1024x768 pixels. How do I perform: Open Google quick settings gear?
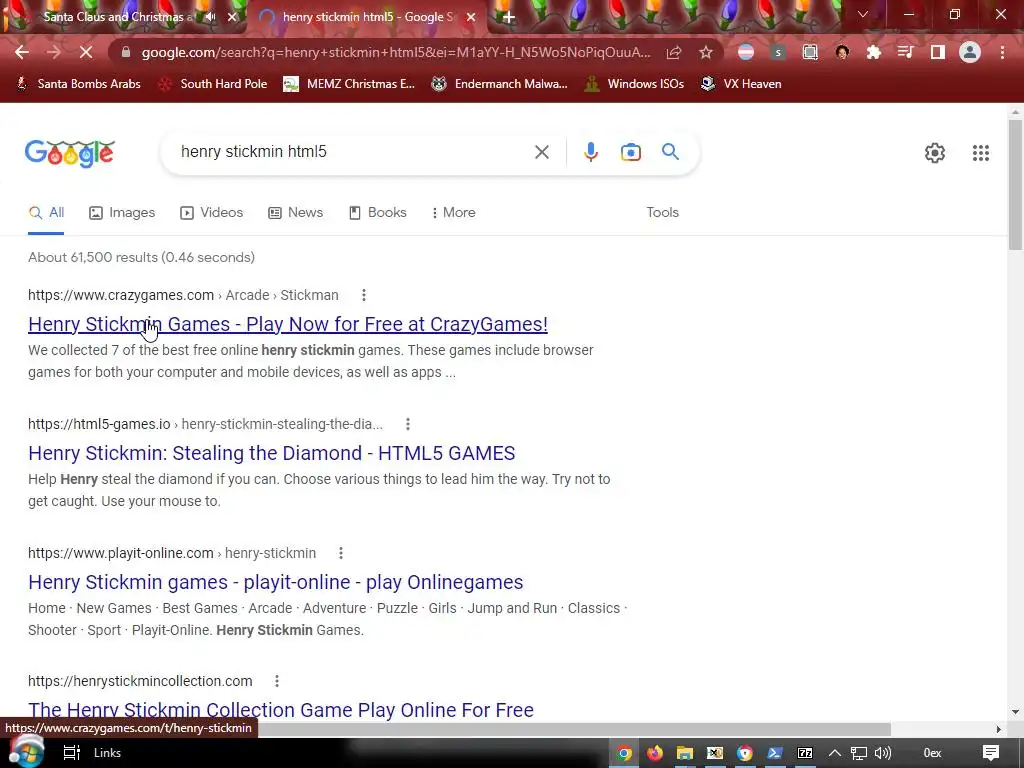(x=935, y=153)
